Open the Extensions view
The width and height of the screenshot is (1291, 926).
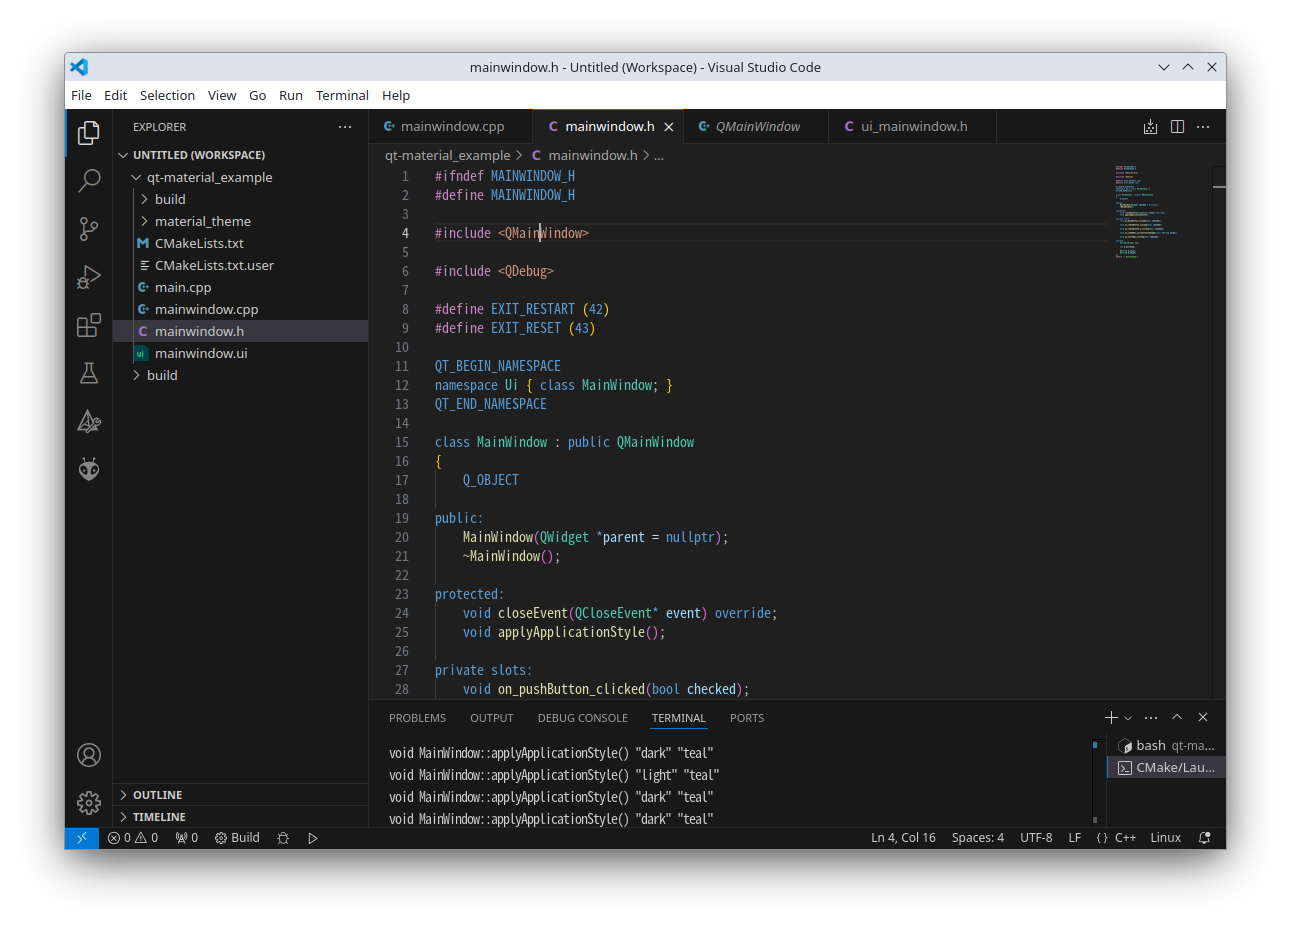click(89, 325)
